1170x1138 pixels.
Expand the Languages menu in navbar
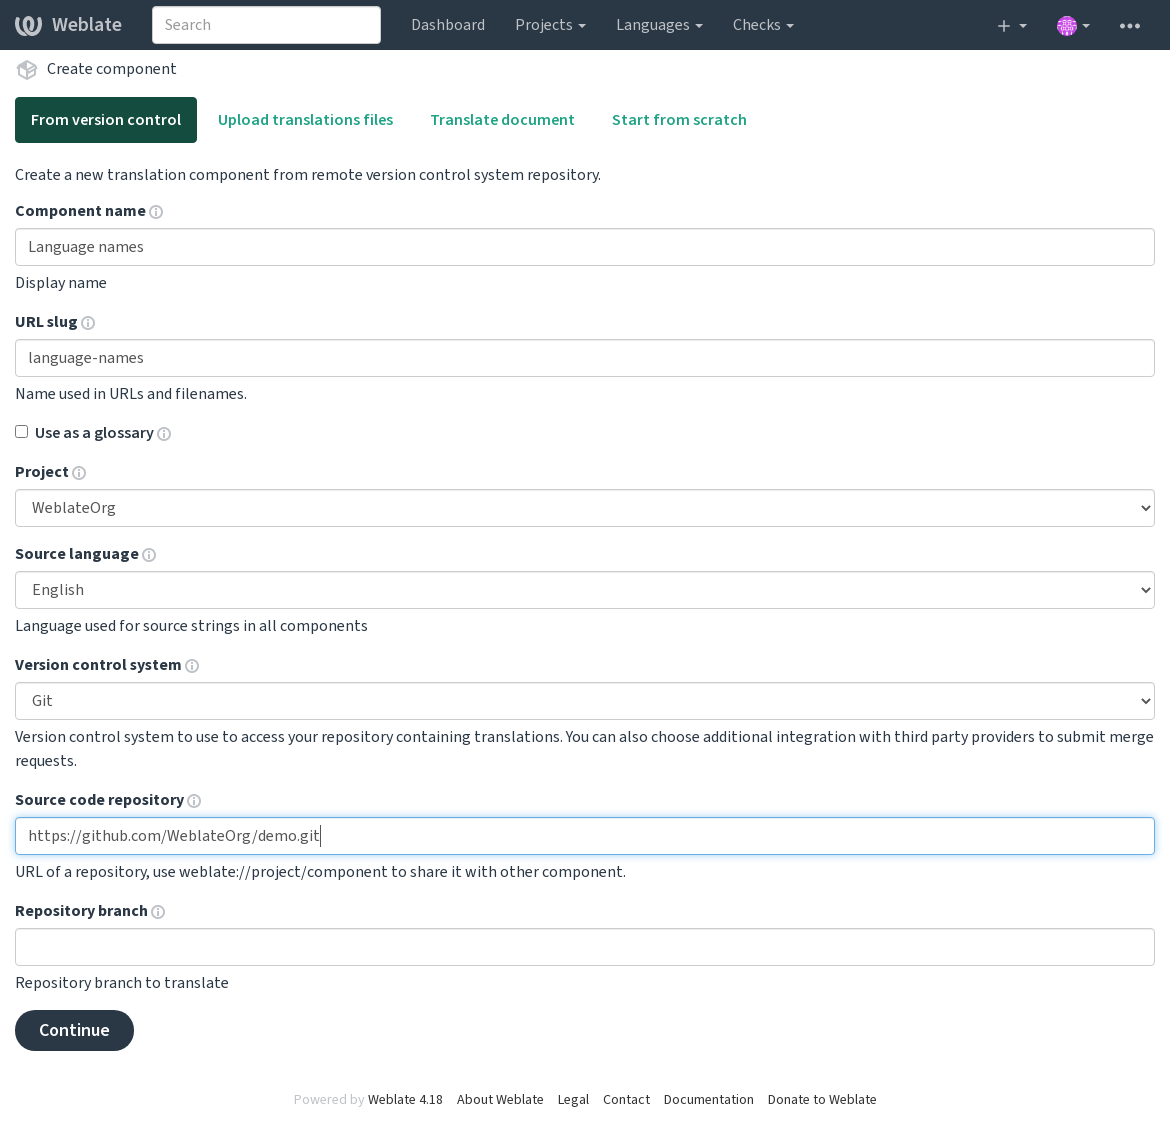(659, 25)
